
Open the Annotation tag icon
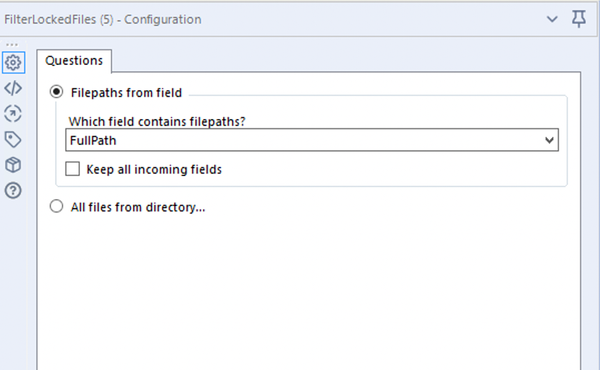click(13, 139)
